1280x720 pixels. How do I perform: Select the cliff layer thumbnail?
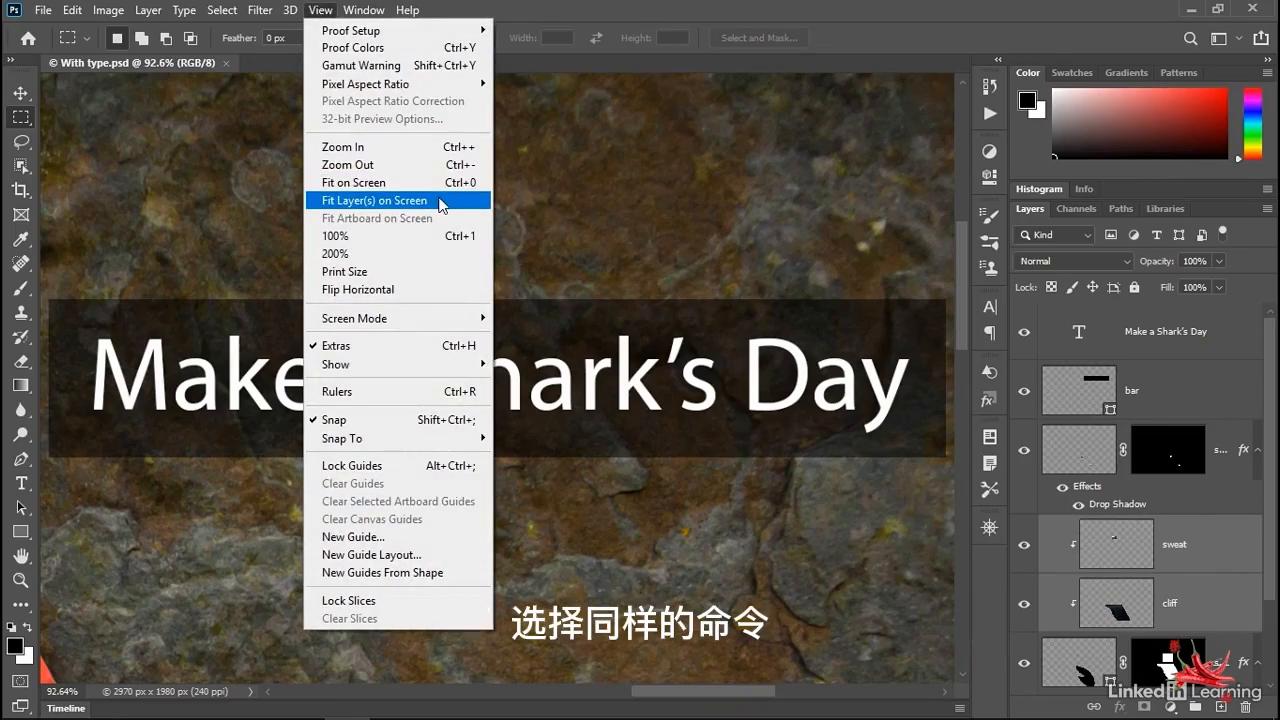coord(1116,604)
